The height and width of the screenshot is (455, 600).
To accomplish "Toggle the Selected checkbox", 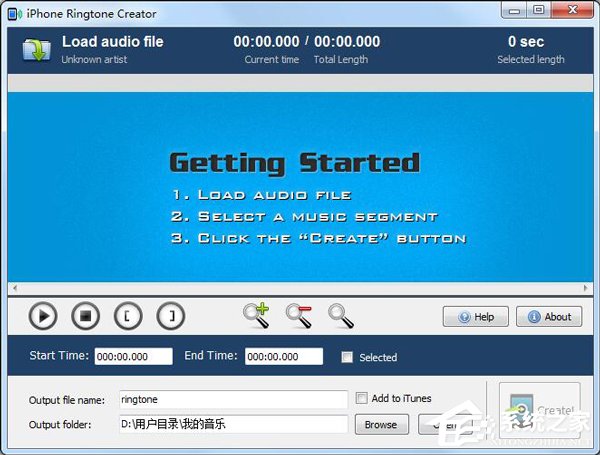I will (347, 357).
